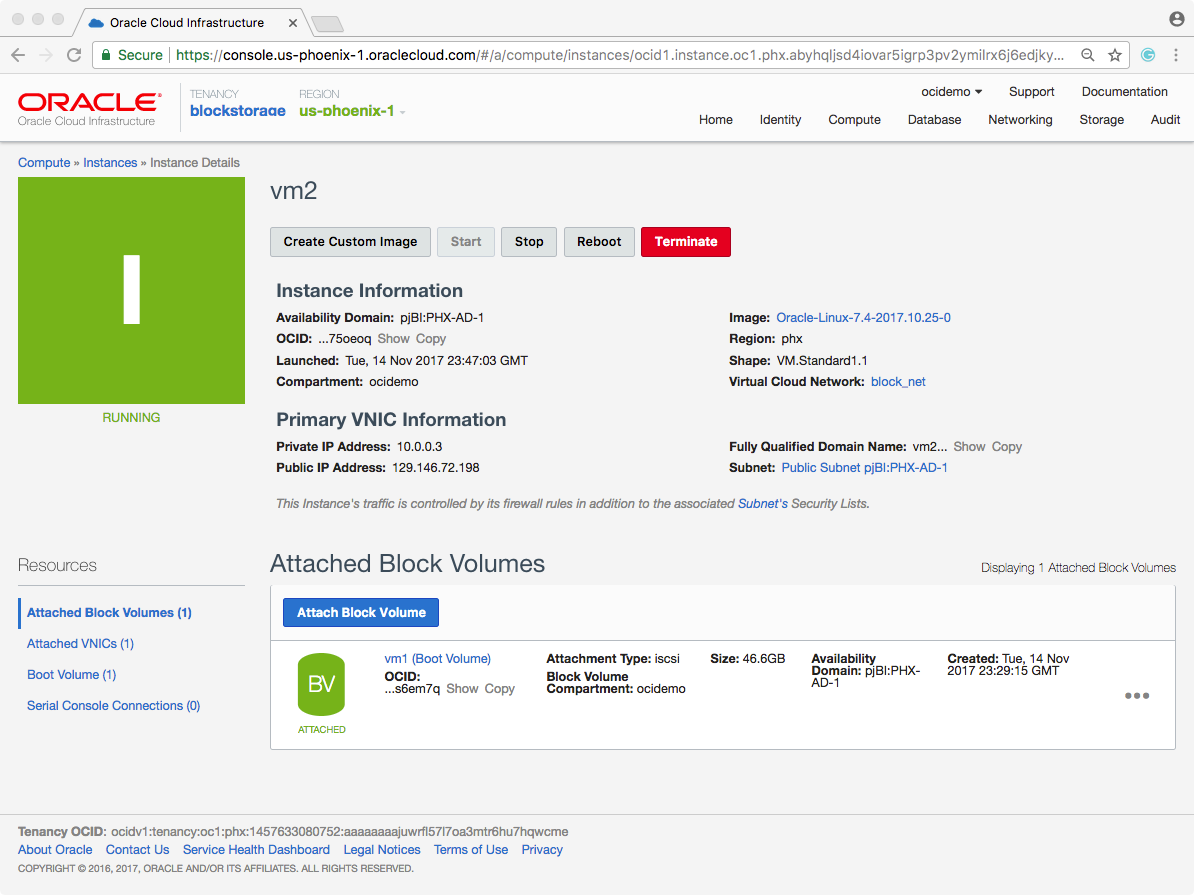Image resolution: width=1194 pixels, height=895 pixels.
Task: Click the browser back arrow
Action: (x=18, y=55)
